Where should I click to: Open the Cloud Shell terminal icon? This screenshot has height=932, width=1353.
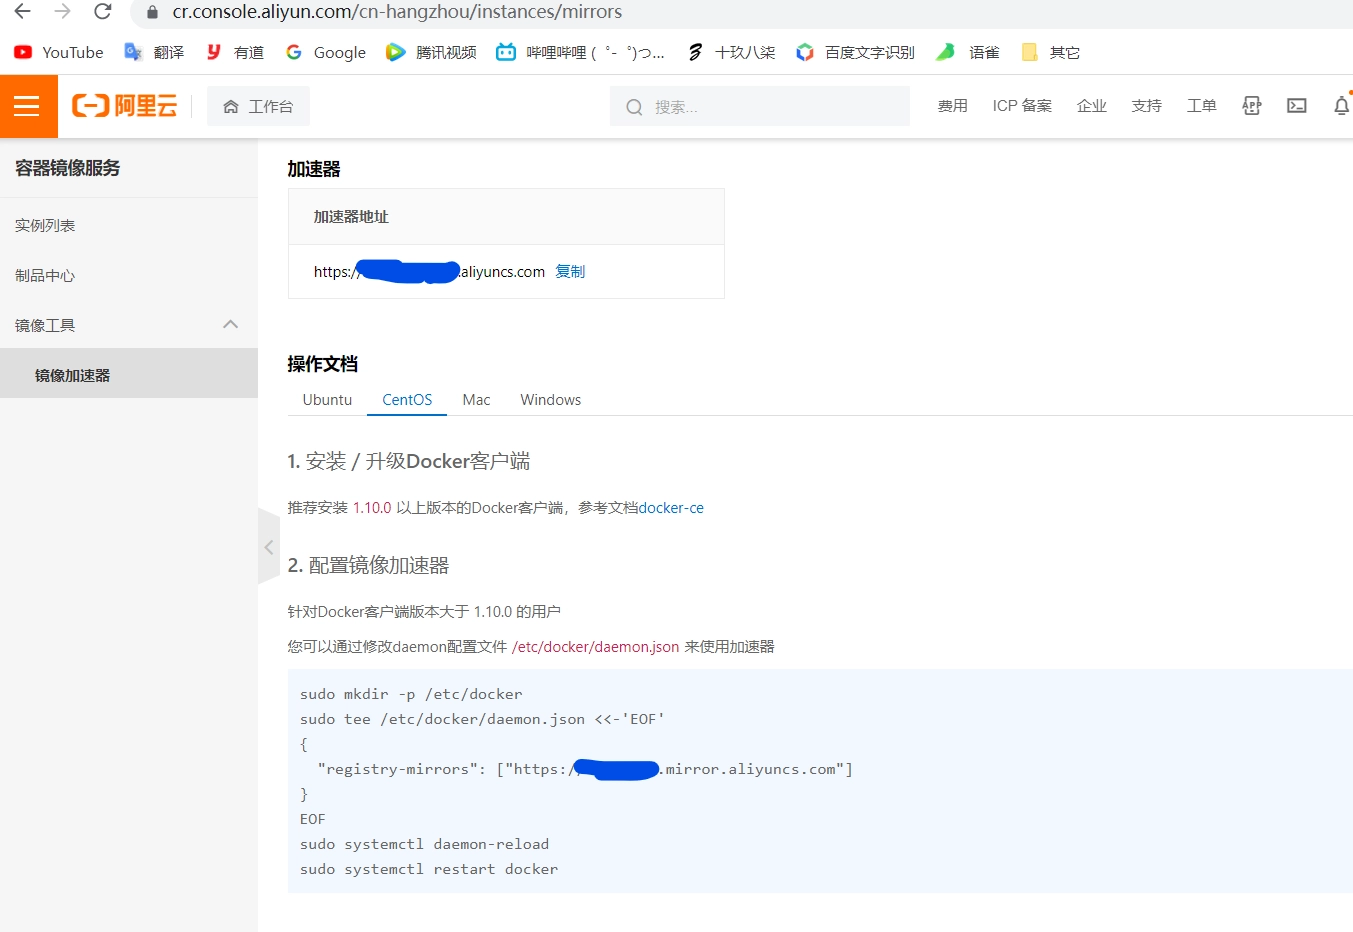pyautogui.click(x=1296, y=105)
